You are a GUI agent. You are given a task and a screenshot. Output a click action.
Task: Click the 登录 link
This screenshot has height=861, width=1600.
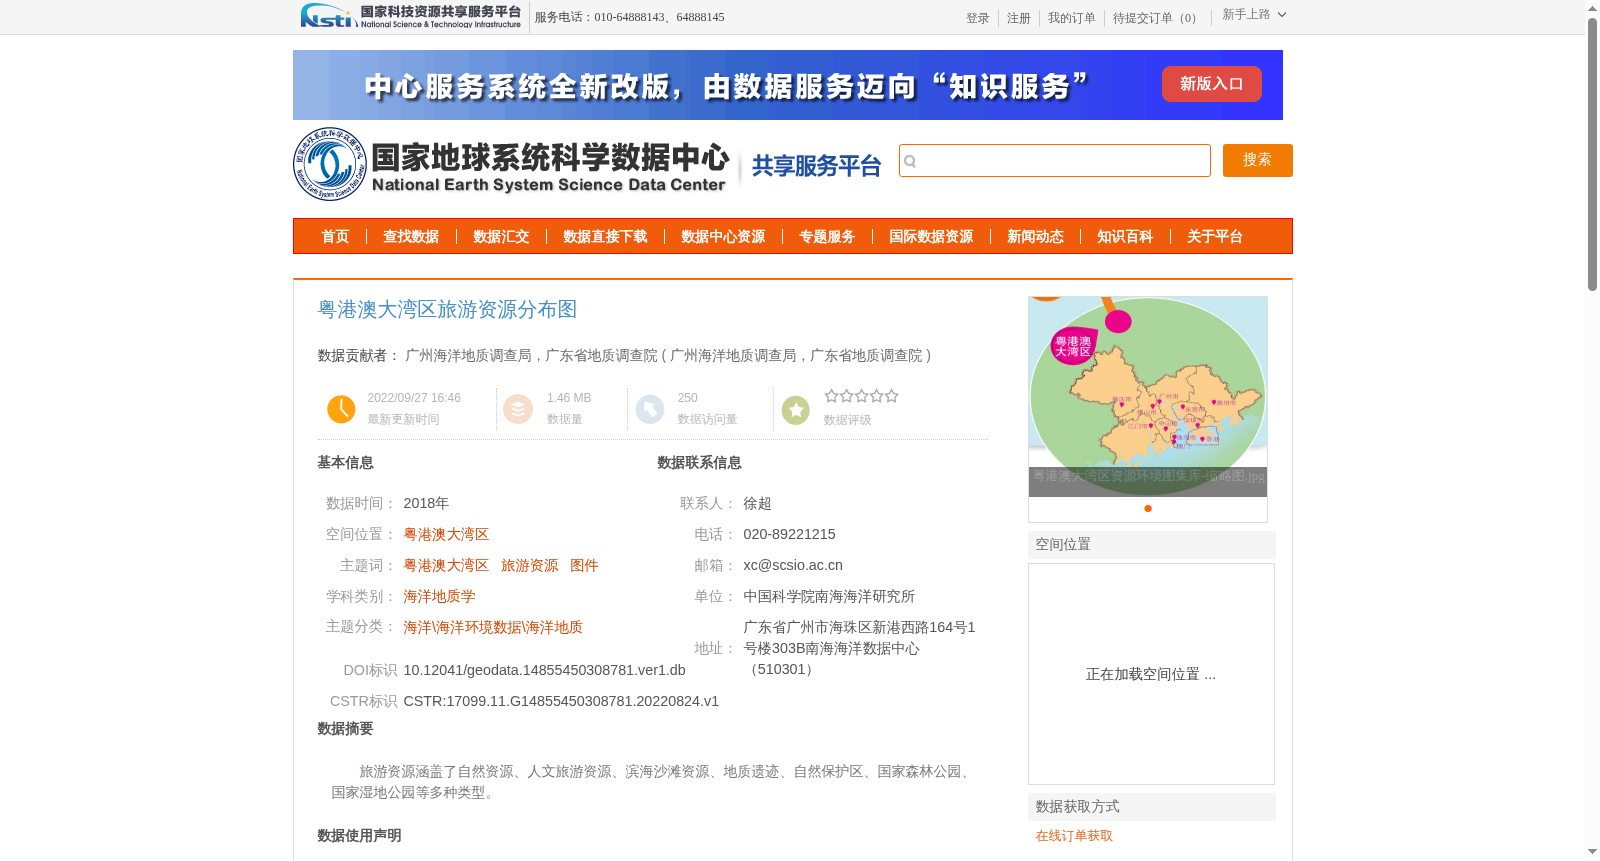(978, 18)
